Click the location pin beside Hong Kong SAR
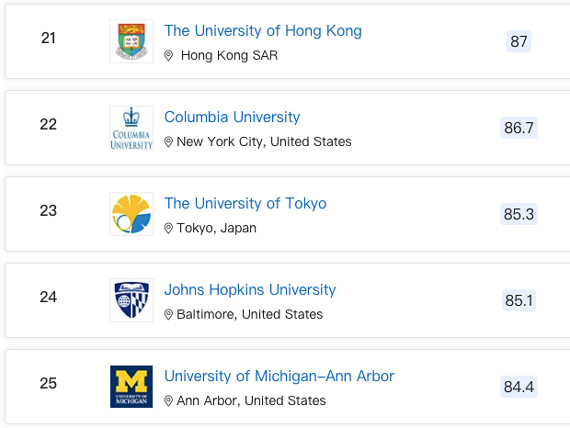570x428 pixels. coord(168,56)
